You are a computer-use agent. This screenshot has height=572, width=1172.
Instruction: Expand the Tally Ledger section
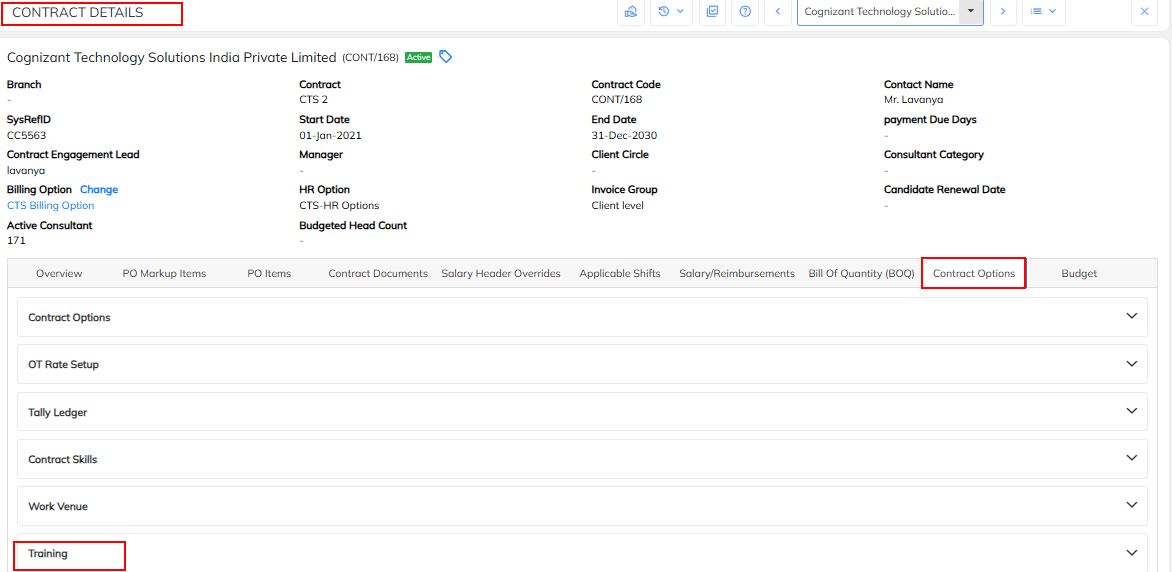(x=1131, y=411)
